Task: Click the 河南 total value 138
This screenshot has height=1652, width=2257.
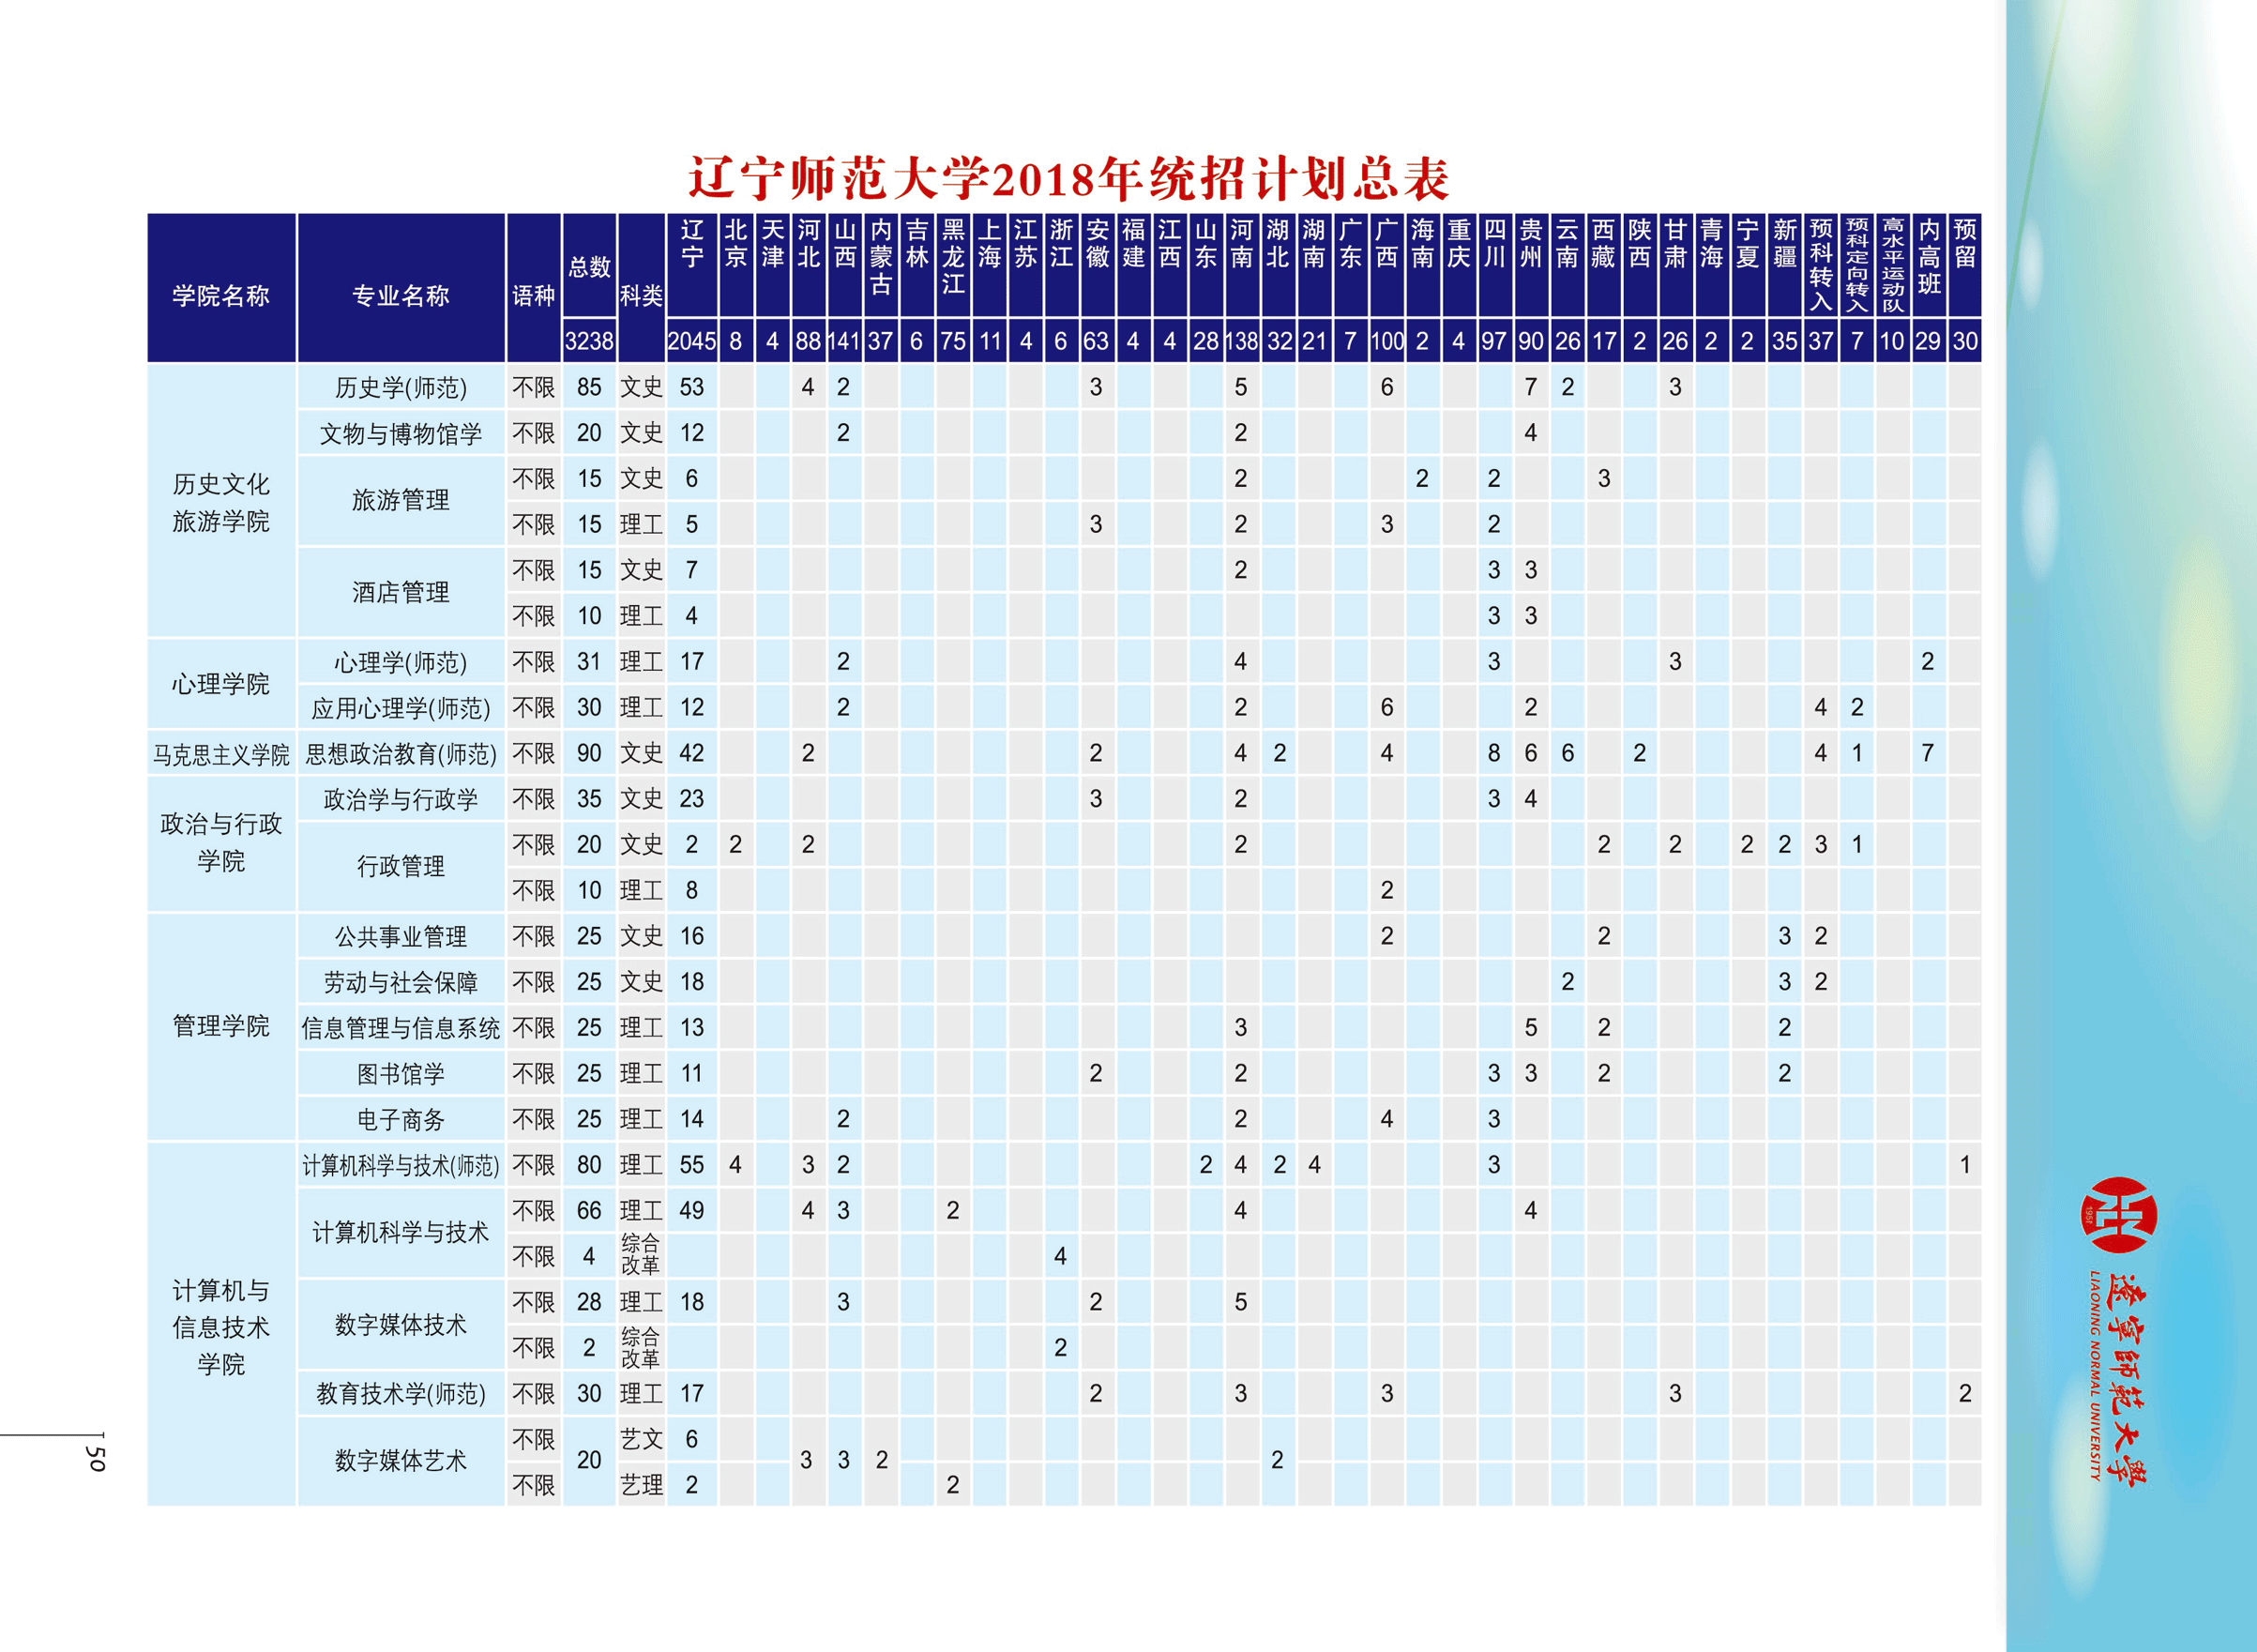Action: pyautogui.click(x=1241, y=341)
